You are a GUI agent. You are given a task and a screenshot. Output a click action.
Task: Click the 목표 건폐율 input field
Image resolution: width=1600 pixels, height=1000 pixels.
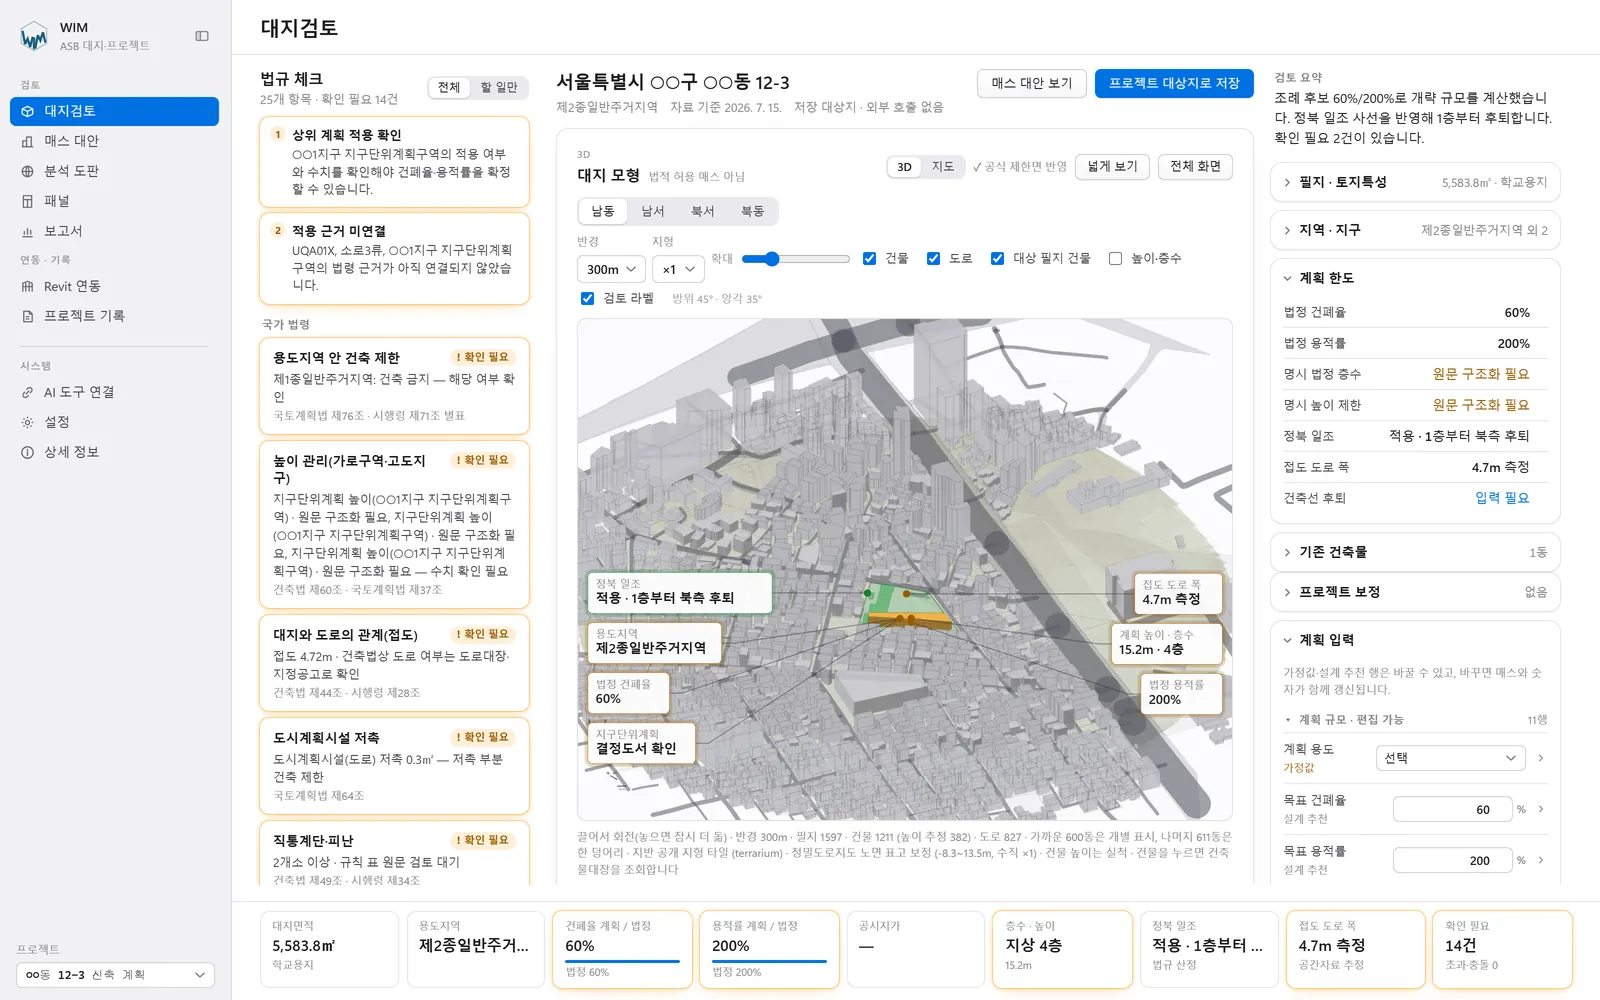(x=1451, y=810)
